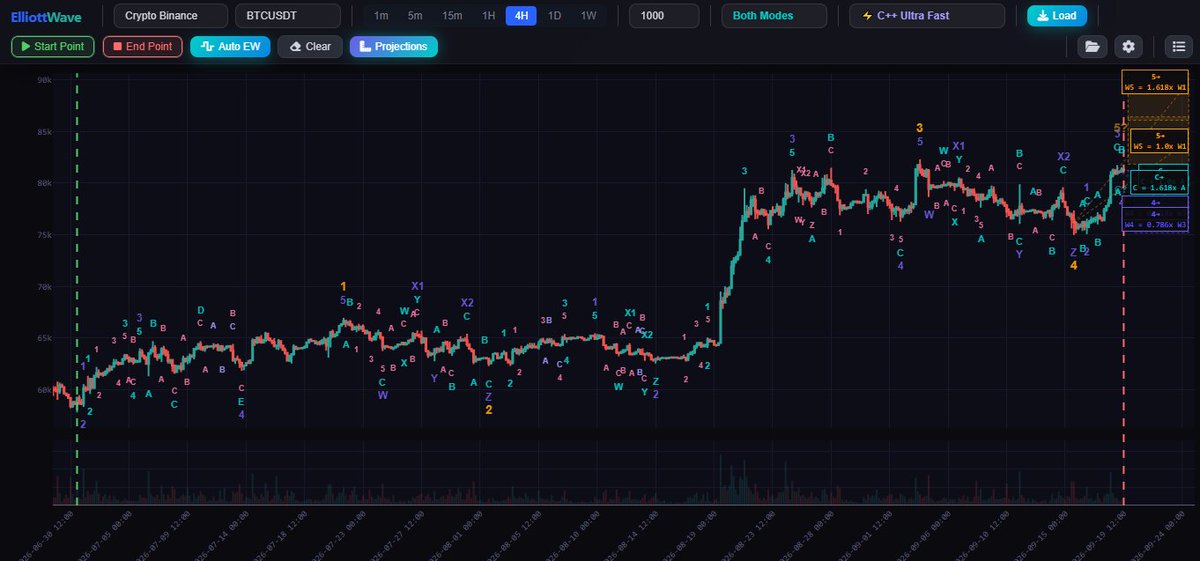Set the green Start Point
The height and width of the screenshot is (561, 1200).
pos(53,46)
